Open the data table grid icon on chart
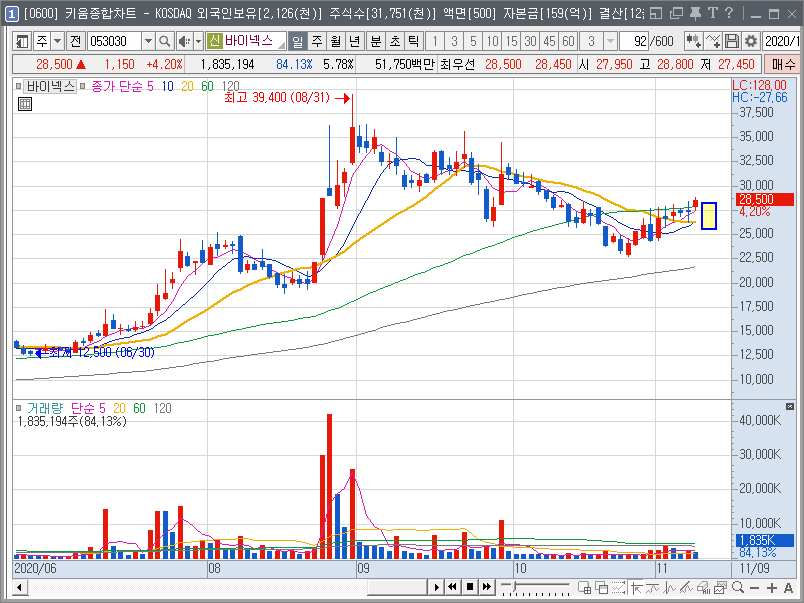 pos(25,104)
